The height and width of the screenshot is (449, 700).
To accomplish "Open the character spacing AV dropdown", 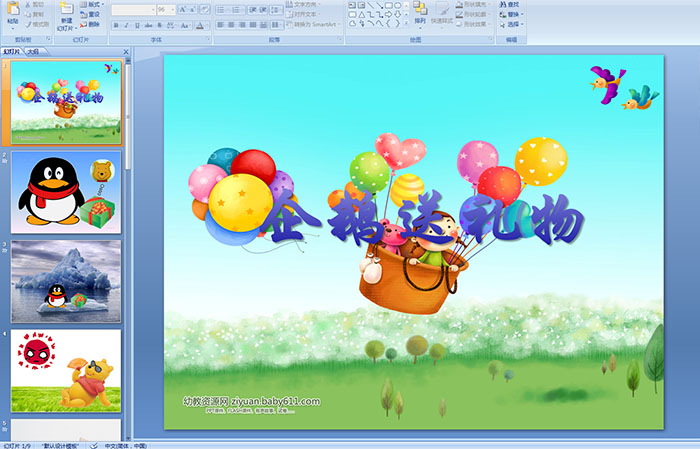I will pyautogui.click(x=172, y=25).
